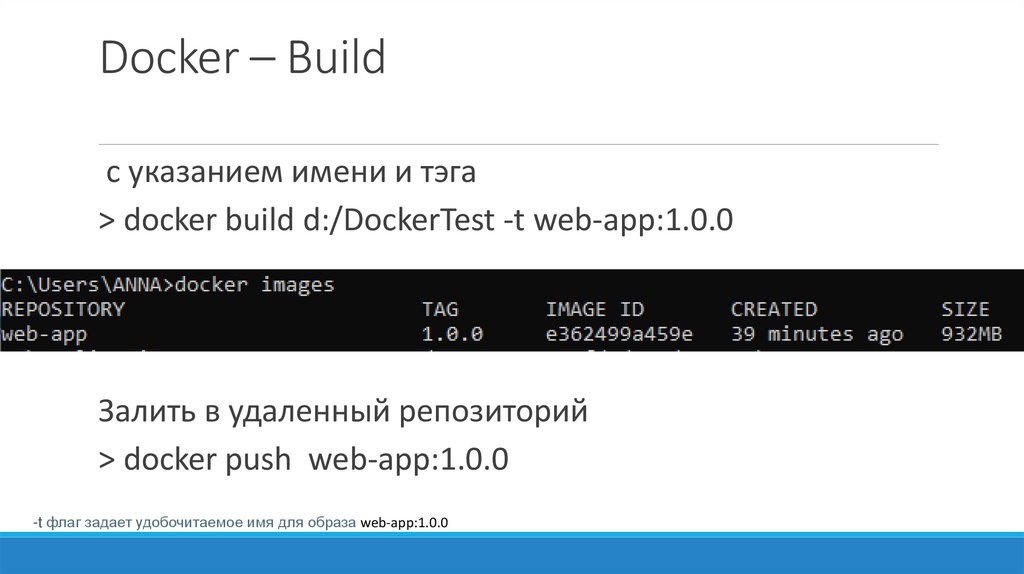This screenshot has width=1024, height=574.
Task: Click the text "с указанием имени и тэга"
Action: (x=291, y=173)
